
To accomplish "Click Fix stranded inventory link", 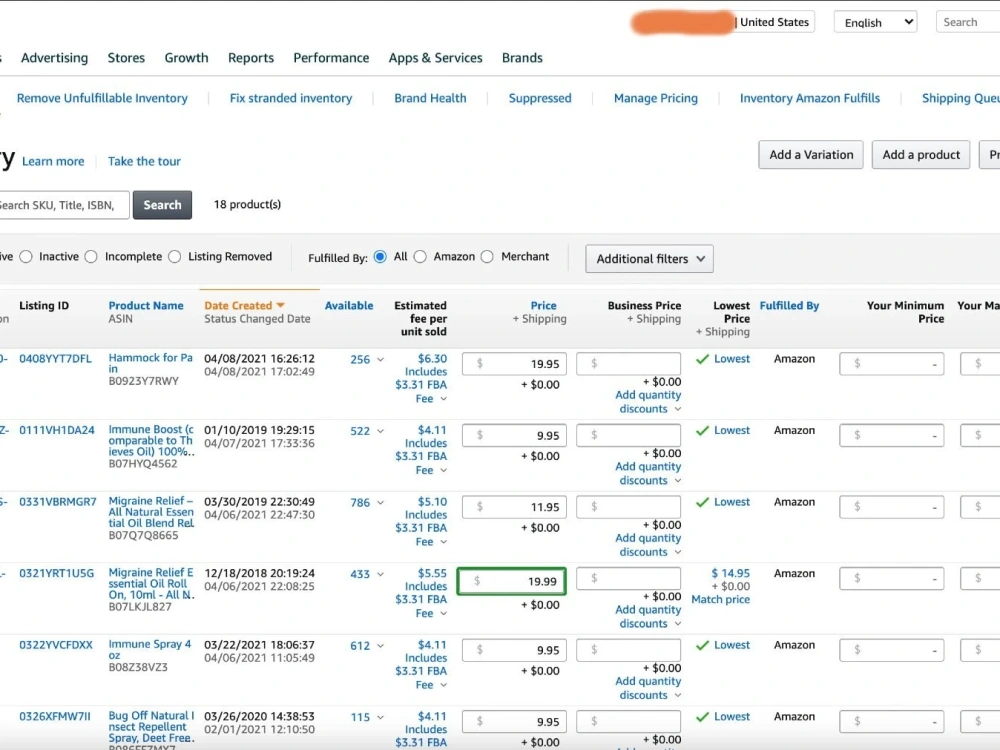I will coord(291,98).
